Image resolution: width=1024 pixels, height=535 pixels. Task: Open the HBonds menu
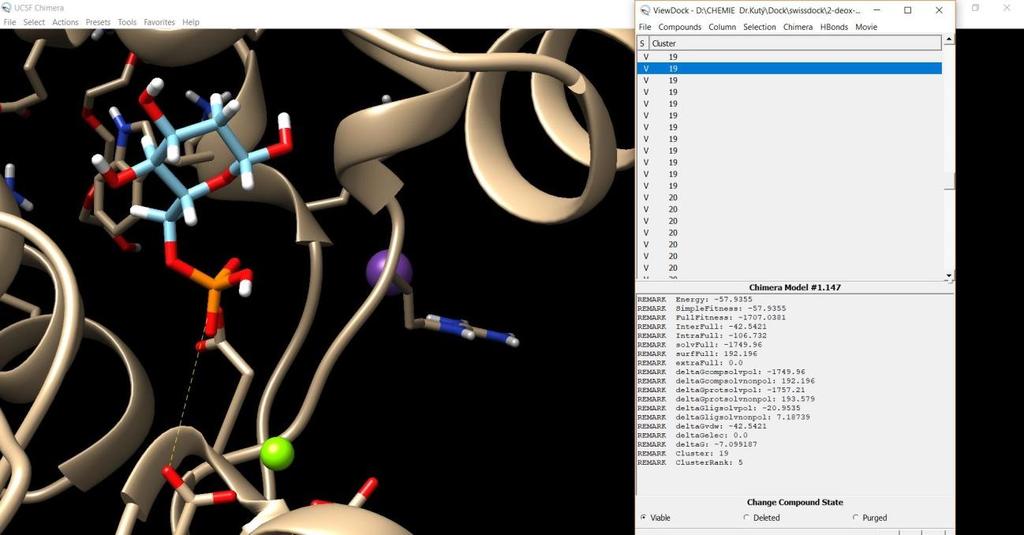click(834, 27)
